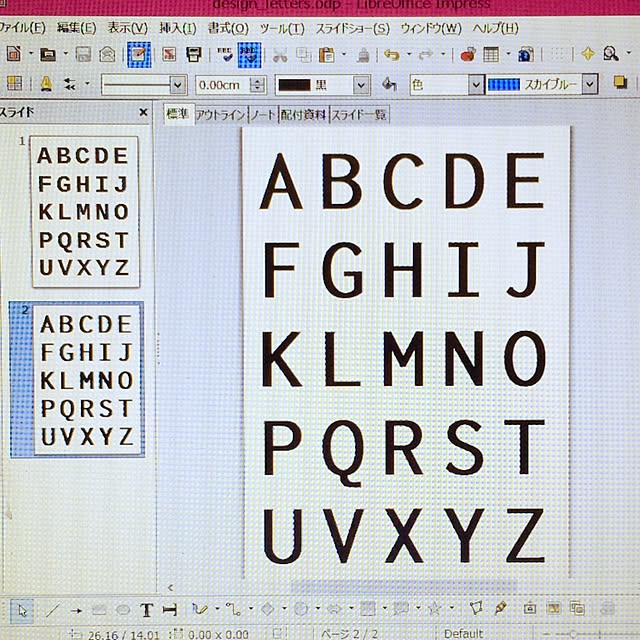640x640 pixels.
Task: Click the ページ 2 / 2 status field
Action: (349, 634)
